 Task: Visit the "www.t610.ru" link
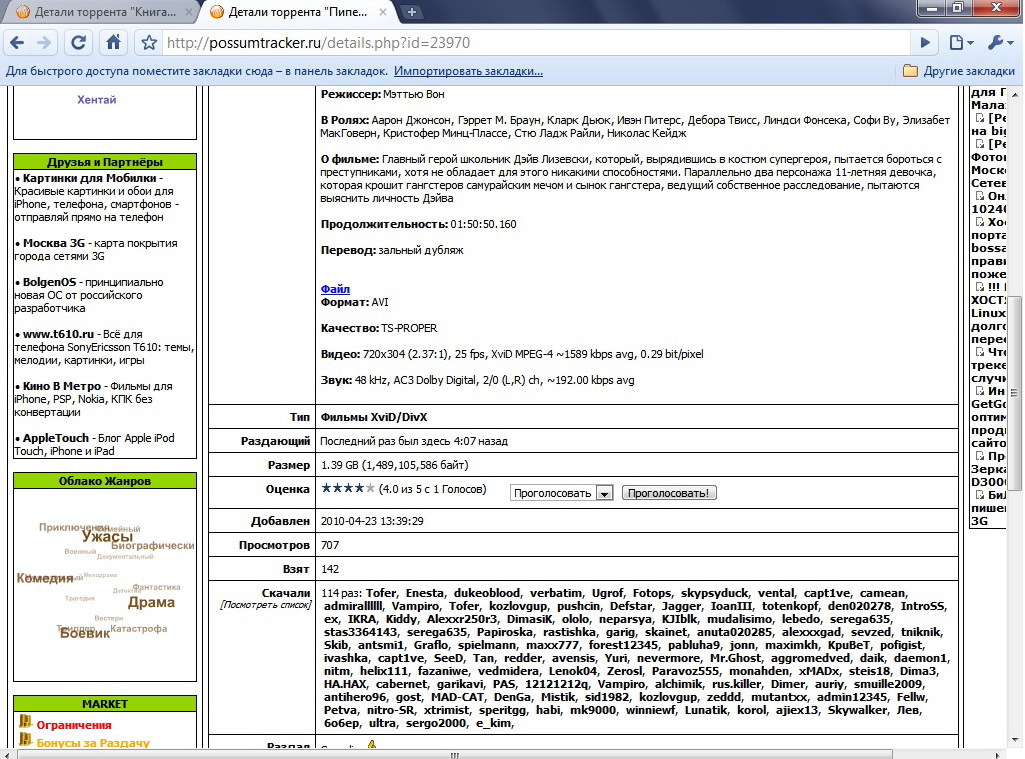point(58,334)
